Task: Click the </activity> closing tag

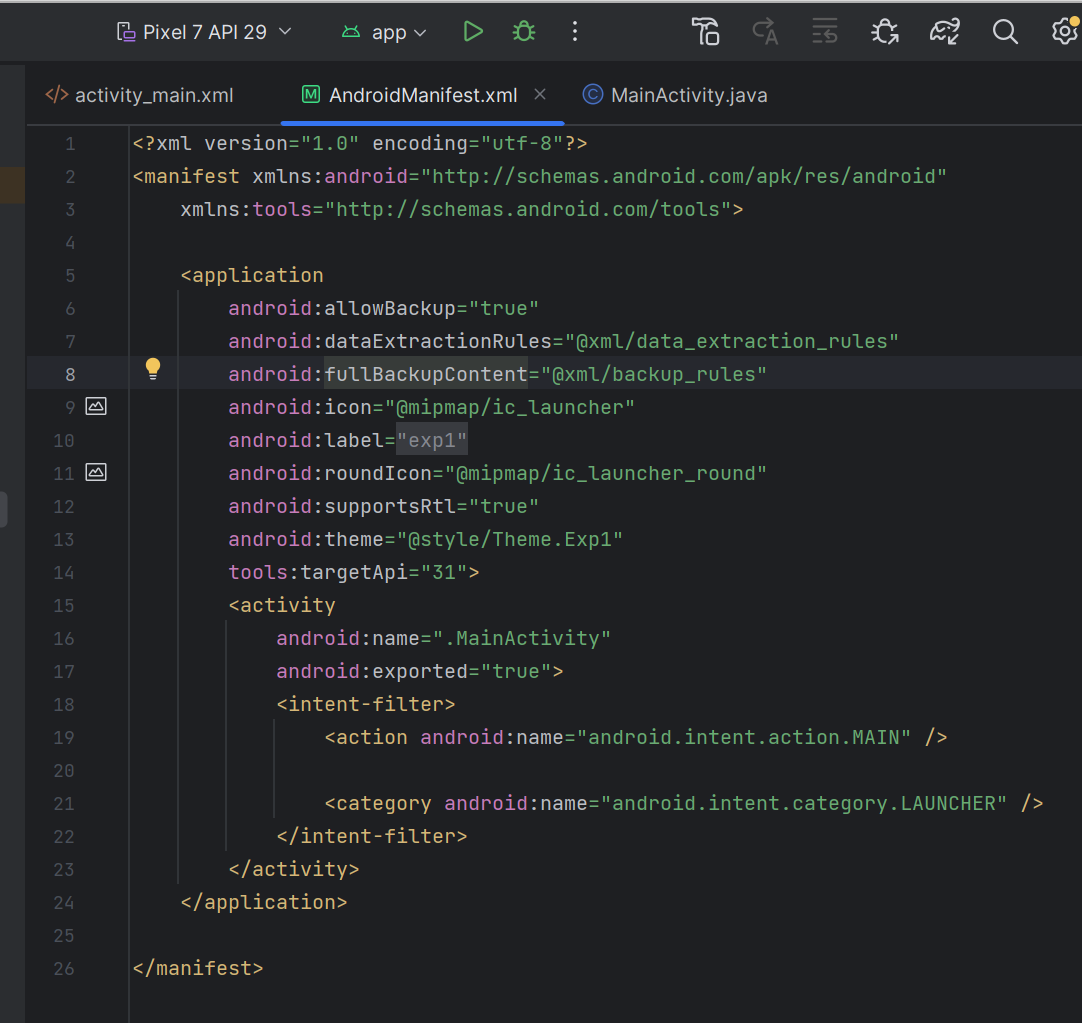Action: point(294,869)
